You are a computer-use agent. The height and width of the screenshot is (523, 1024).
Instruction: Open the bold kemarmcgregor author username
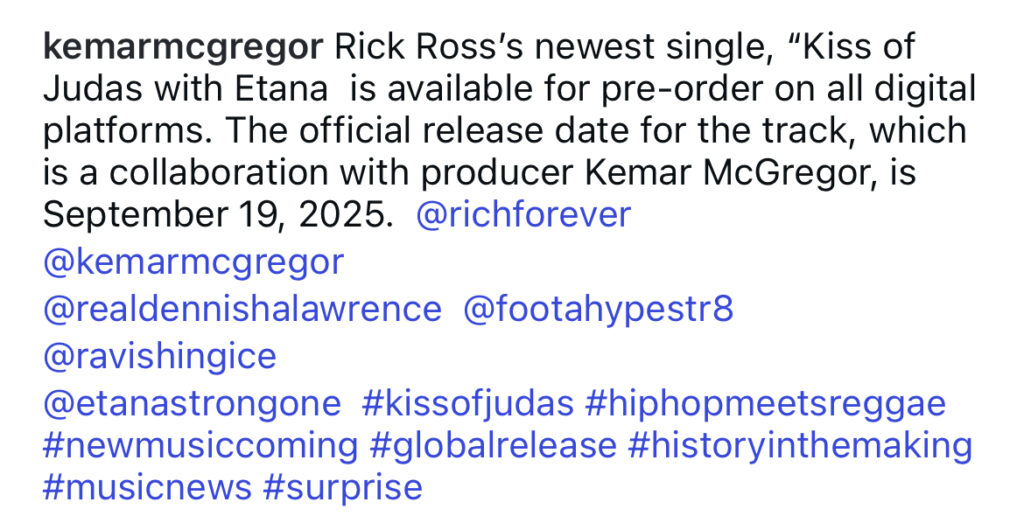point(183,49)
